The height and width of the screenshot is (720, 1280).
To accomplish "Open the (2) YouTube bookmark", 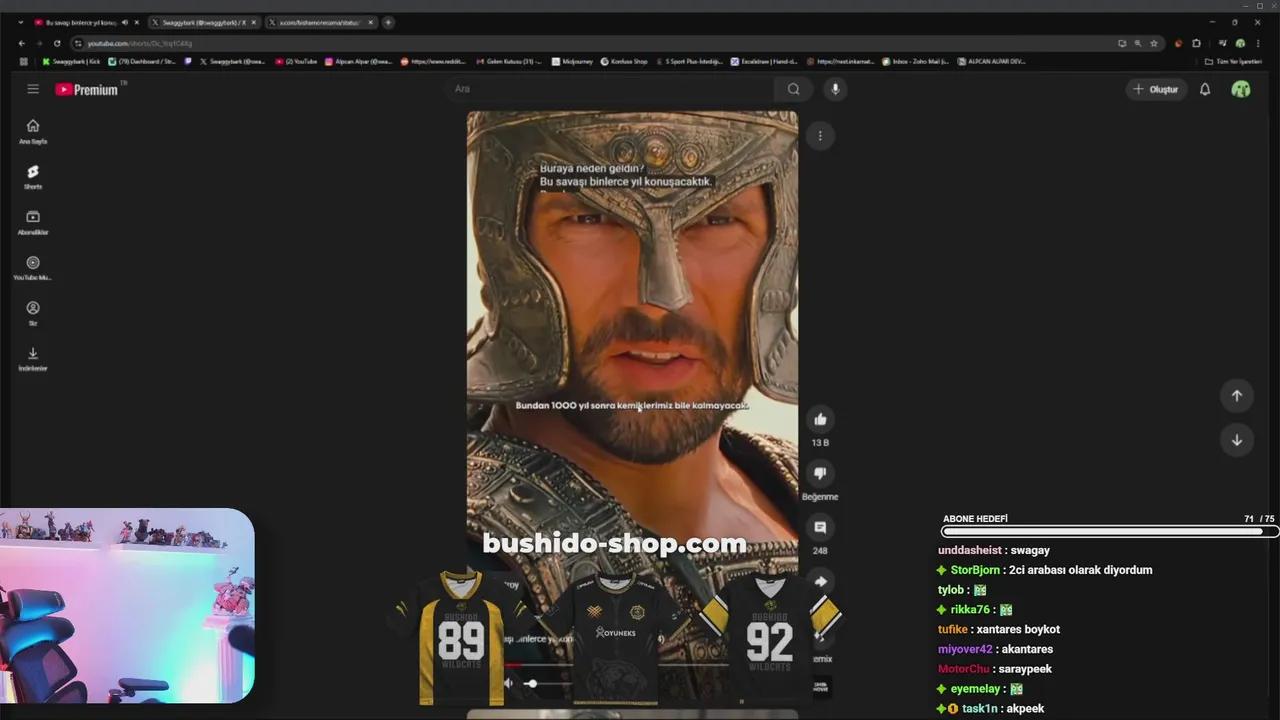I will pyautogui.click(x=296, y=61).
